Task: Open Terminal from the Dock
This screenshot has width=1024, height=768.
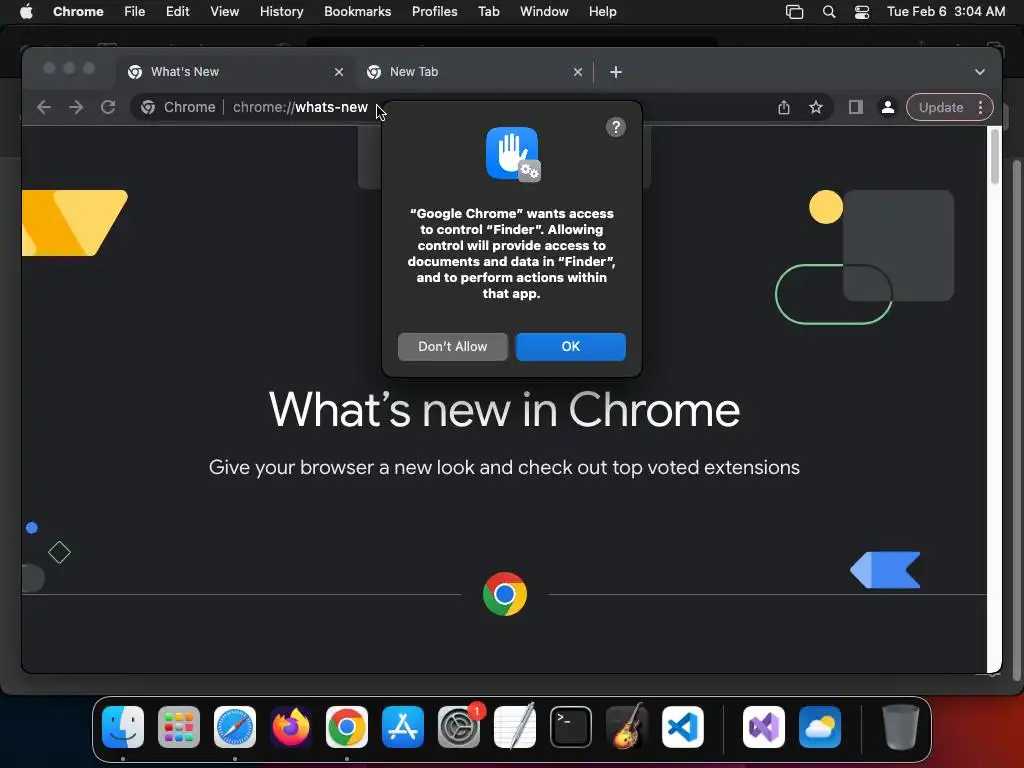Action: [571, 727]
